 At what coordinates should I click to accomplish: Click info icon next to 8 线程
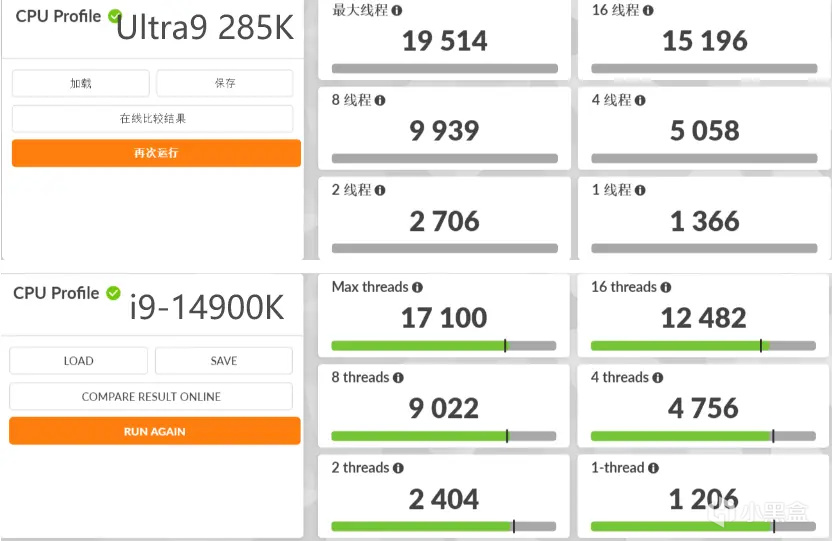click(380, 100)
